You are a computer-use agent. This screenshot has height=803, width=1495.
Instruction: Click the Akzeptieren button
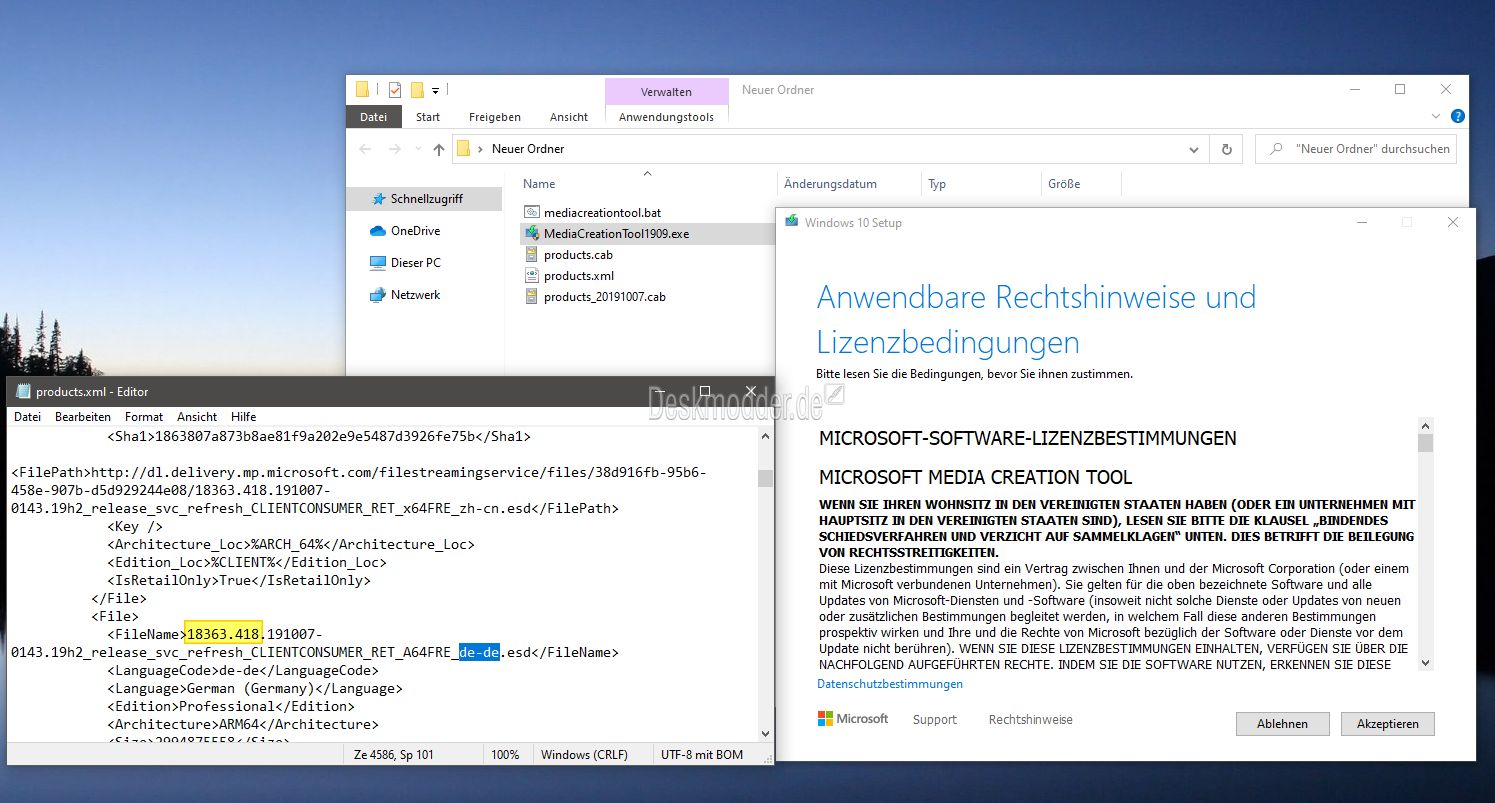(1387, 724)
